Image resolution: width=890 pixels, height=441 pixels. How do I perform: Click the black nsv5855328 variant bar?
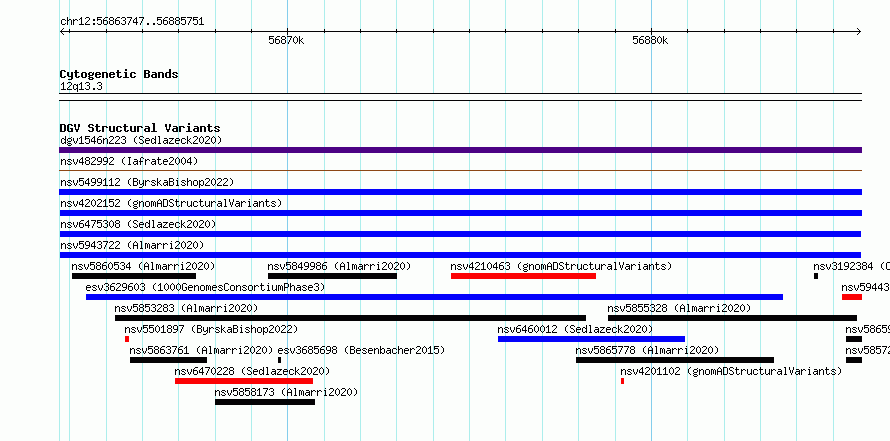(733, 318)
